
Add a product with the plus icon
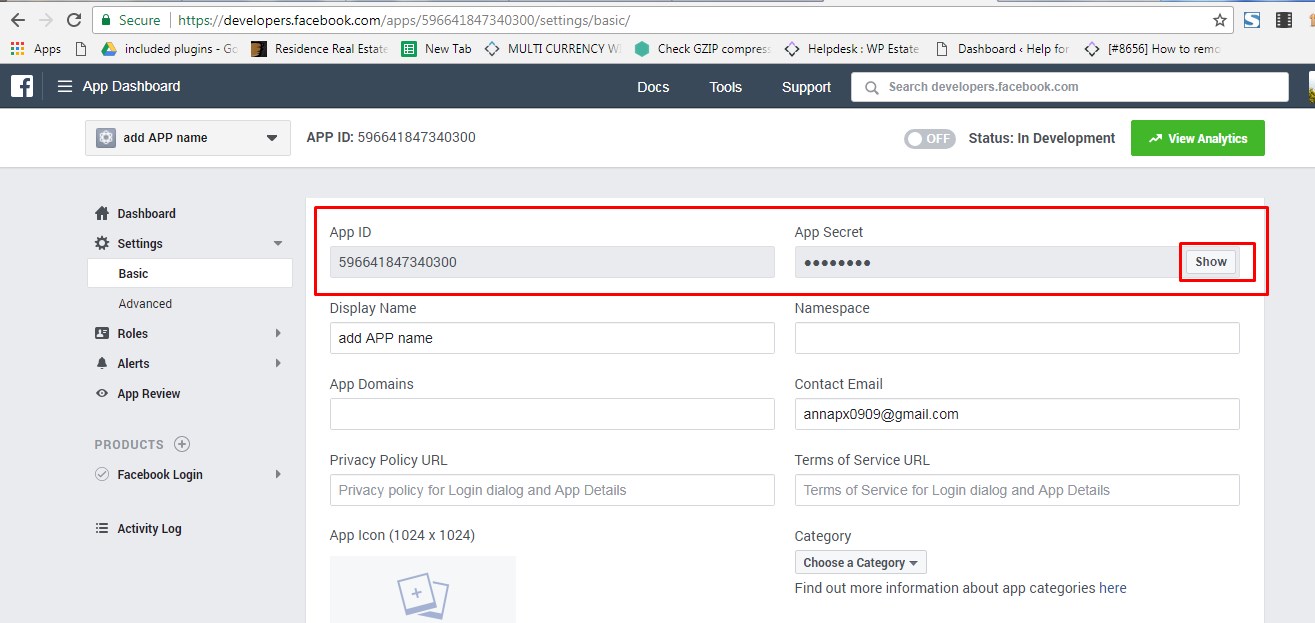point(182,444)
